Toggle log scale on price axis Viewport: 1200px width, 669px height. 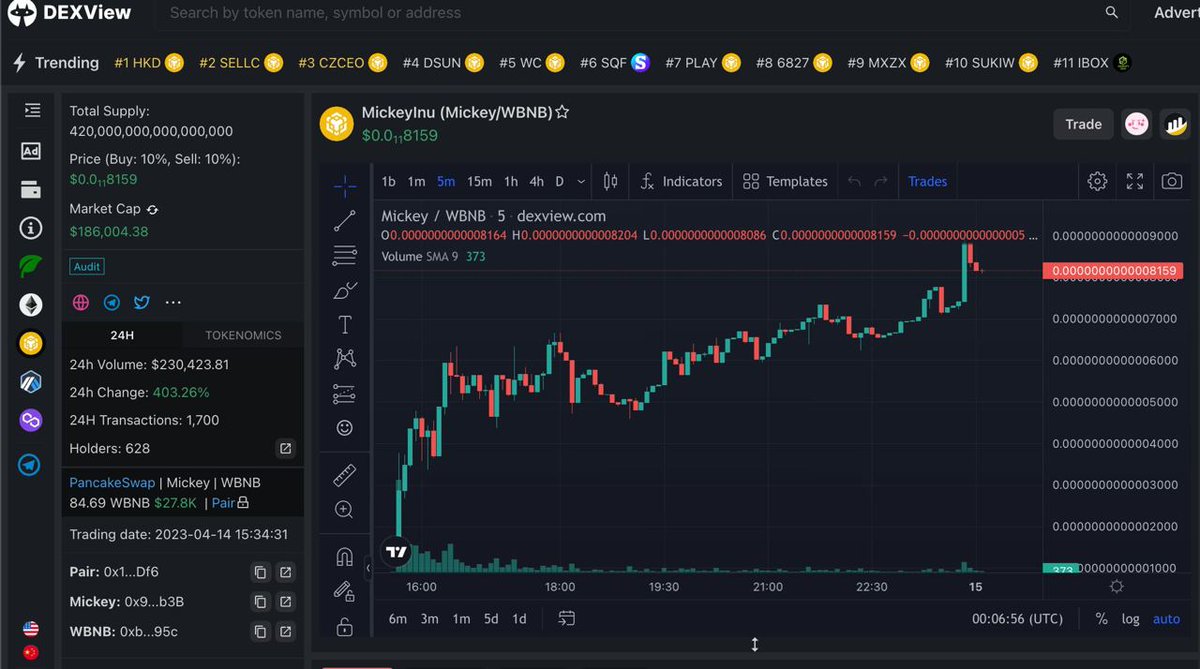pyautogui.click(x=1130, y=619)
